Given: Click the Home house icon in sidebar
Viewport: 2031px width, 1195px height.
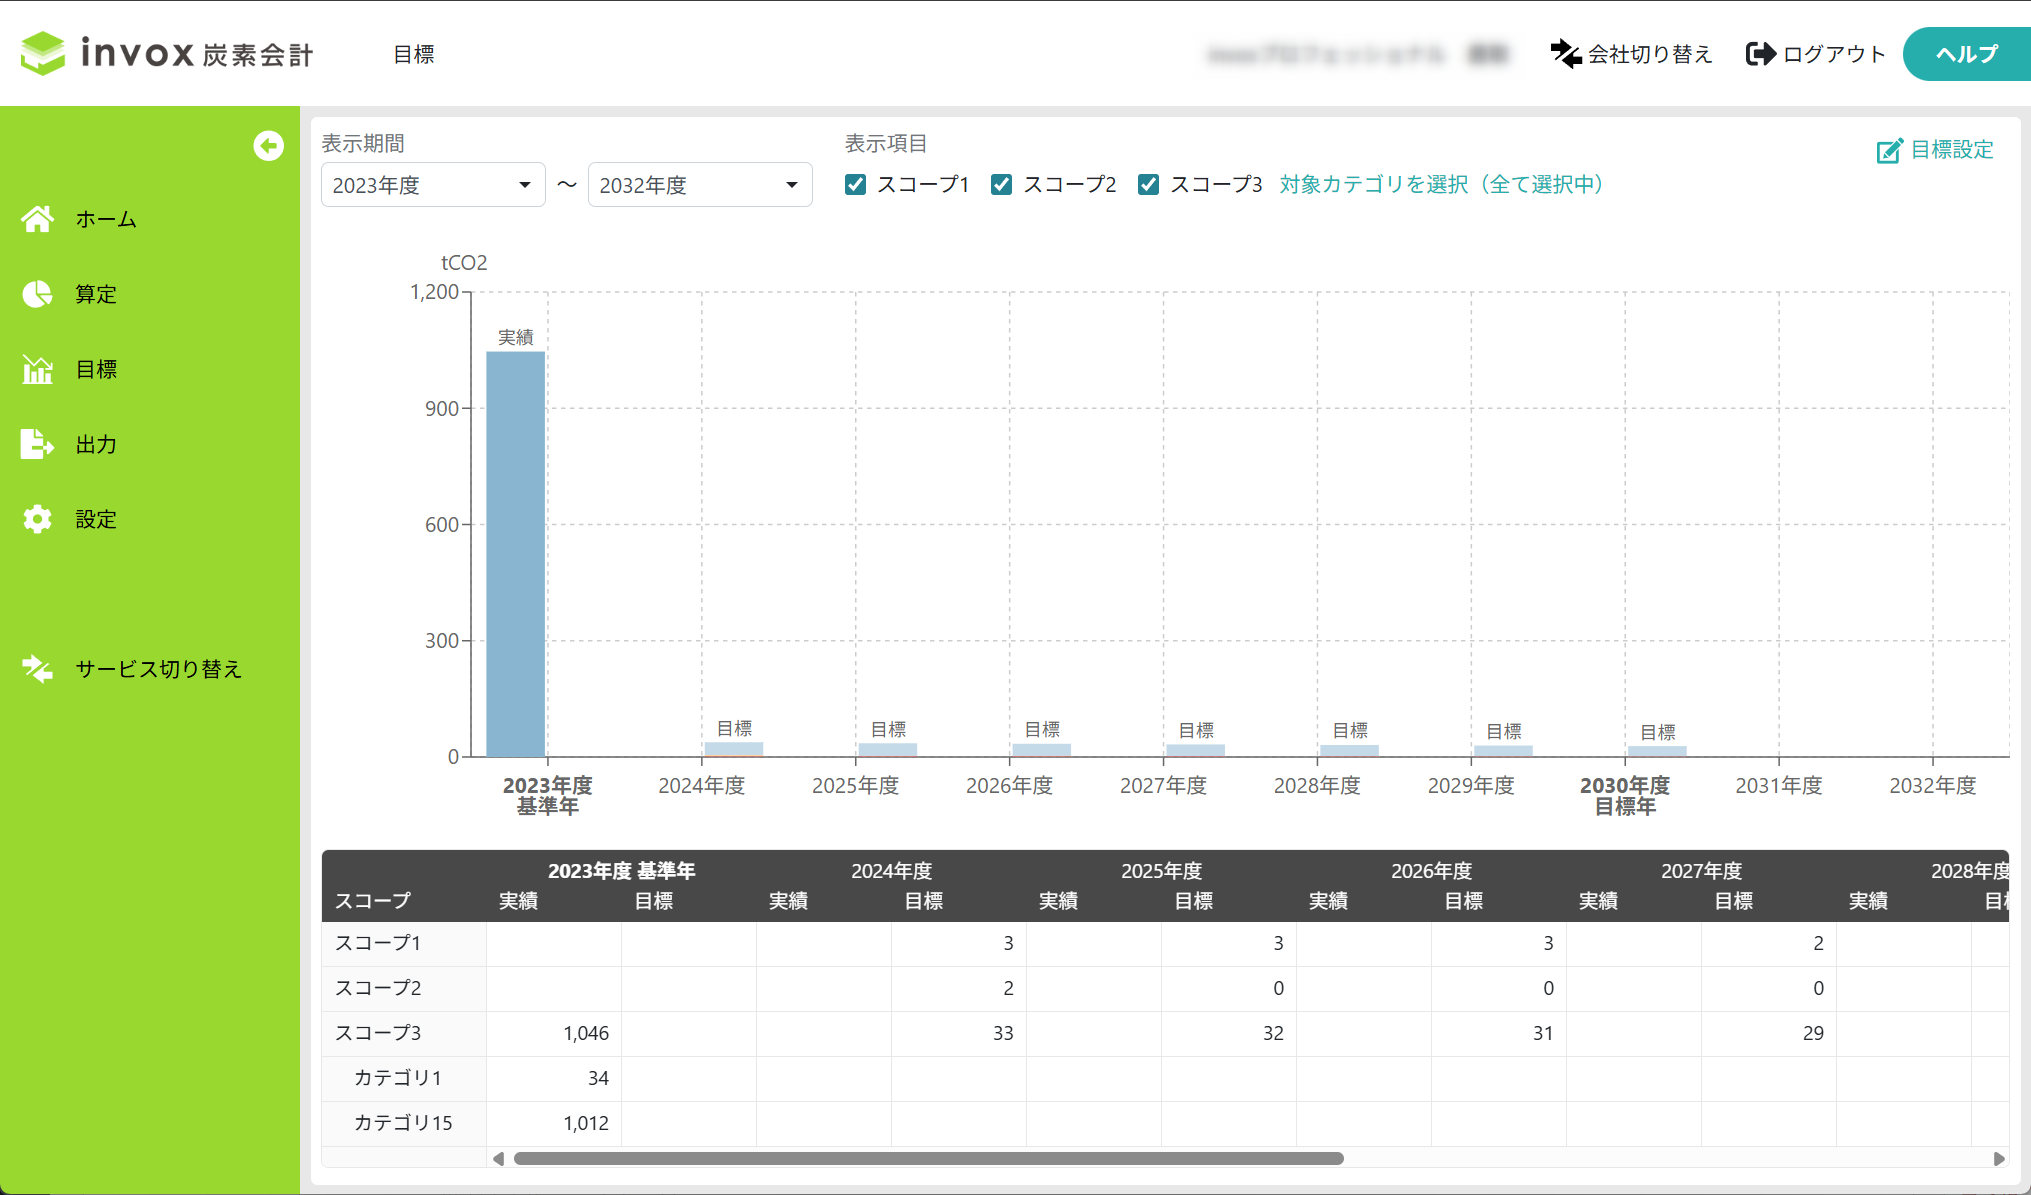Looking at the screenshot, I should point(38,219).
